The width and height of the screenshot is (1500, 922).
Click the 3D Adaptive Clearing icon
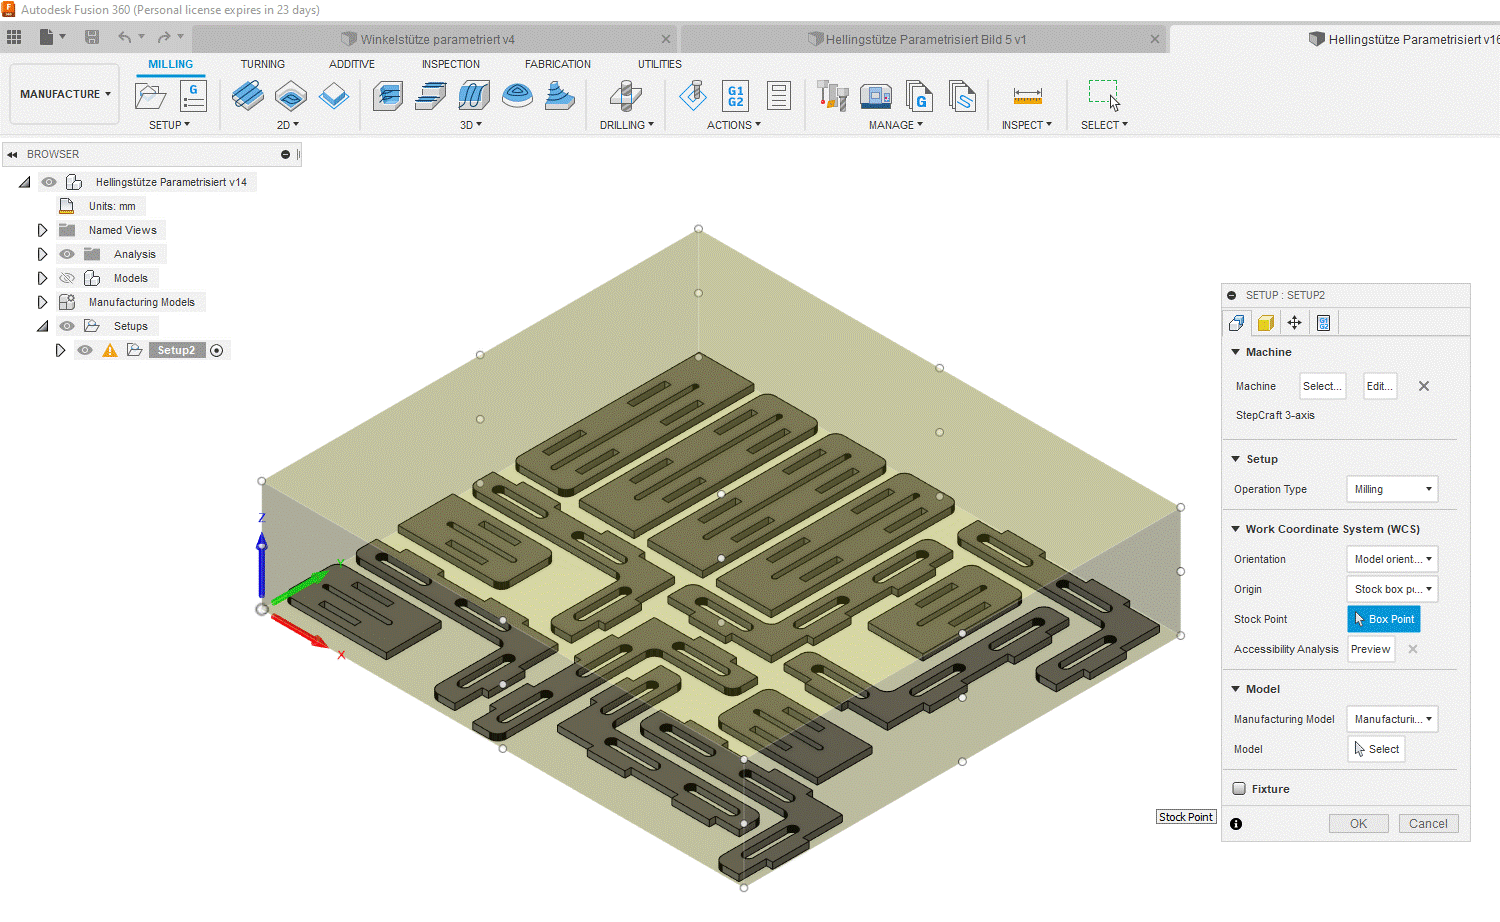(x=387, y=97)
